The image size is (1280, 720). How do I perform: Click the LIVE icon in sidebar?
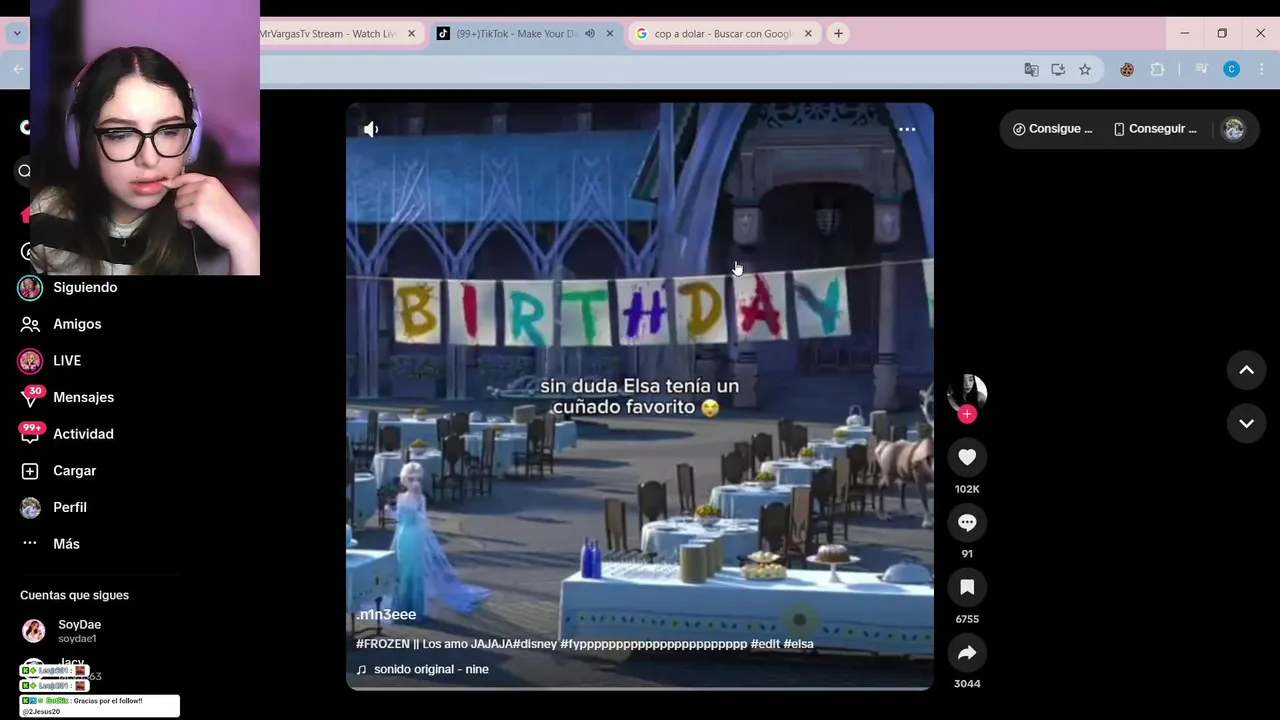click(x=30, y=360)
